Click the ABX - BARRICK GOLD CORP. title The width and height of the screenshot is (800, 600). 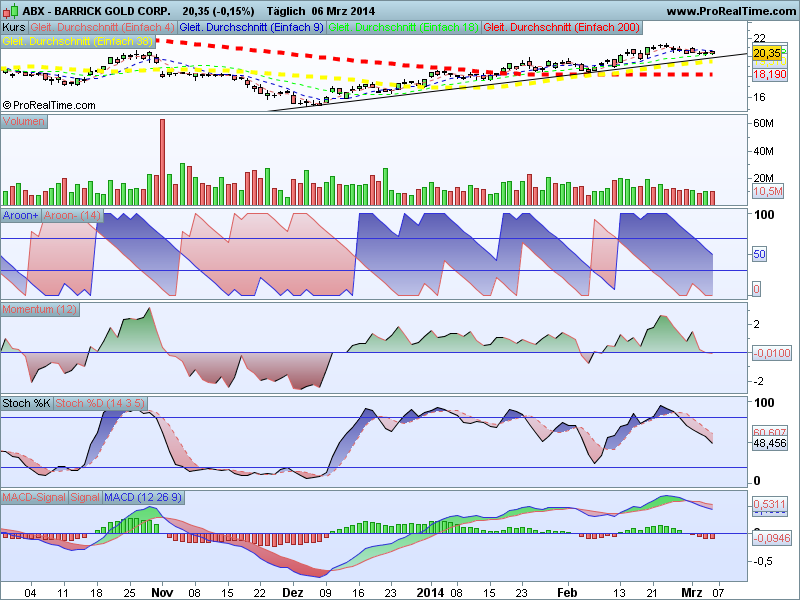pyautogui.click(x=96, y=11)
